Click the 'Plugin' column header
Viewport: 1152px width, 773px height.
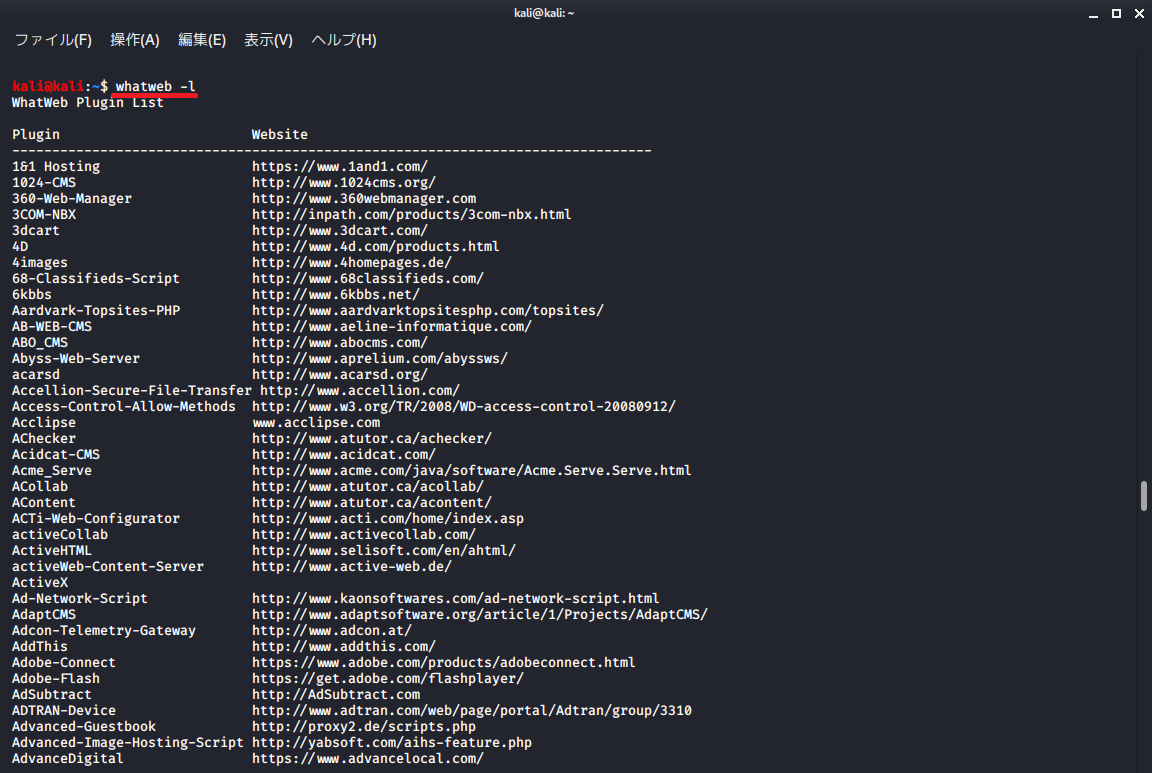coord(36,134)
